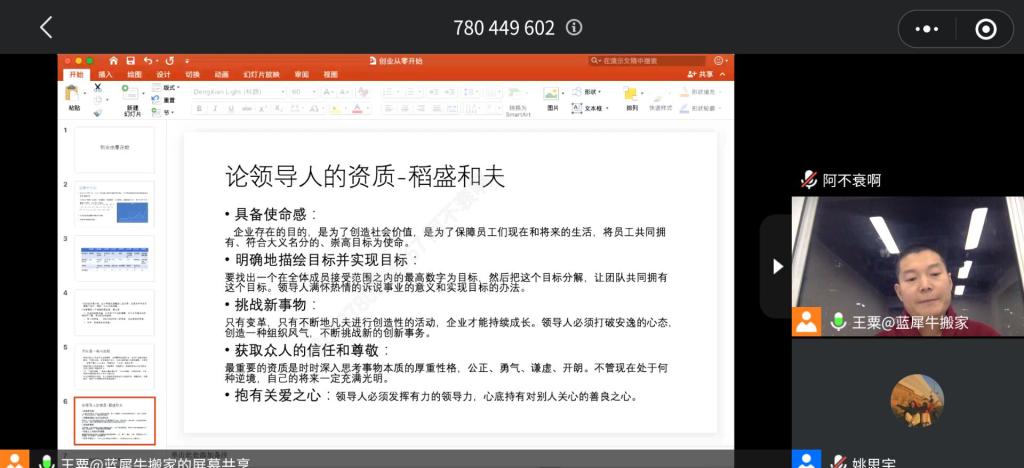This screenshot has height=468, width=1024.
Task: Tap the back arrow at top left
Action: pyautogui.click(x=46, y=28)
